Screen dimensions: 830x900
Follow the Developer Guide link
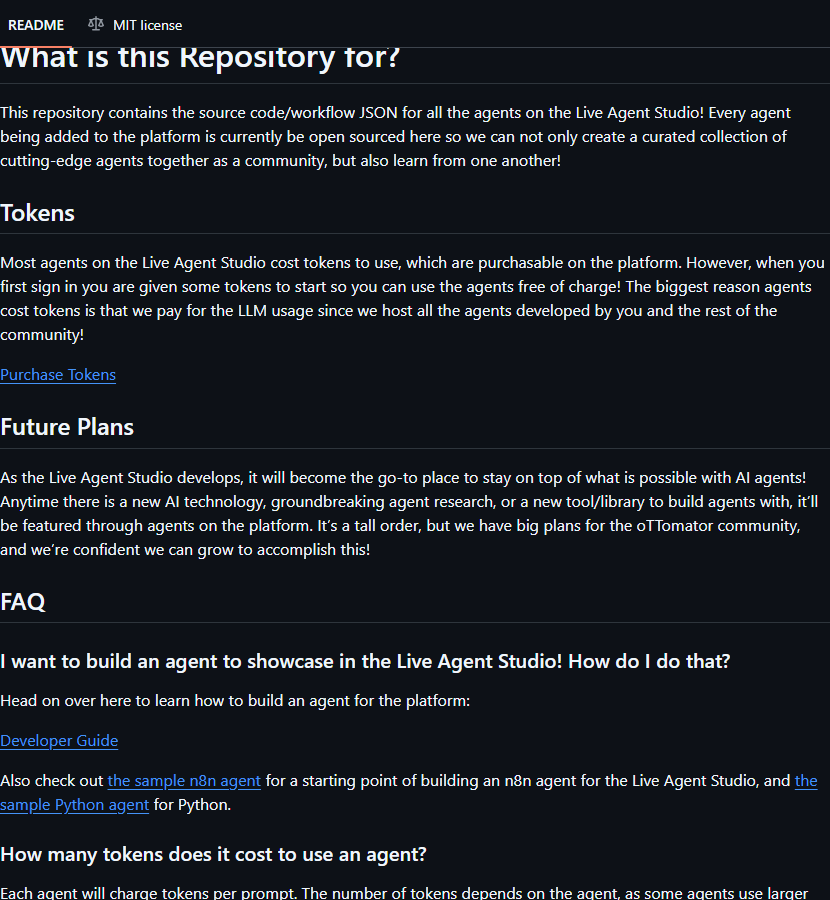59,741
